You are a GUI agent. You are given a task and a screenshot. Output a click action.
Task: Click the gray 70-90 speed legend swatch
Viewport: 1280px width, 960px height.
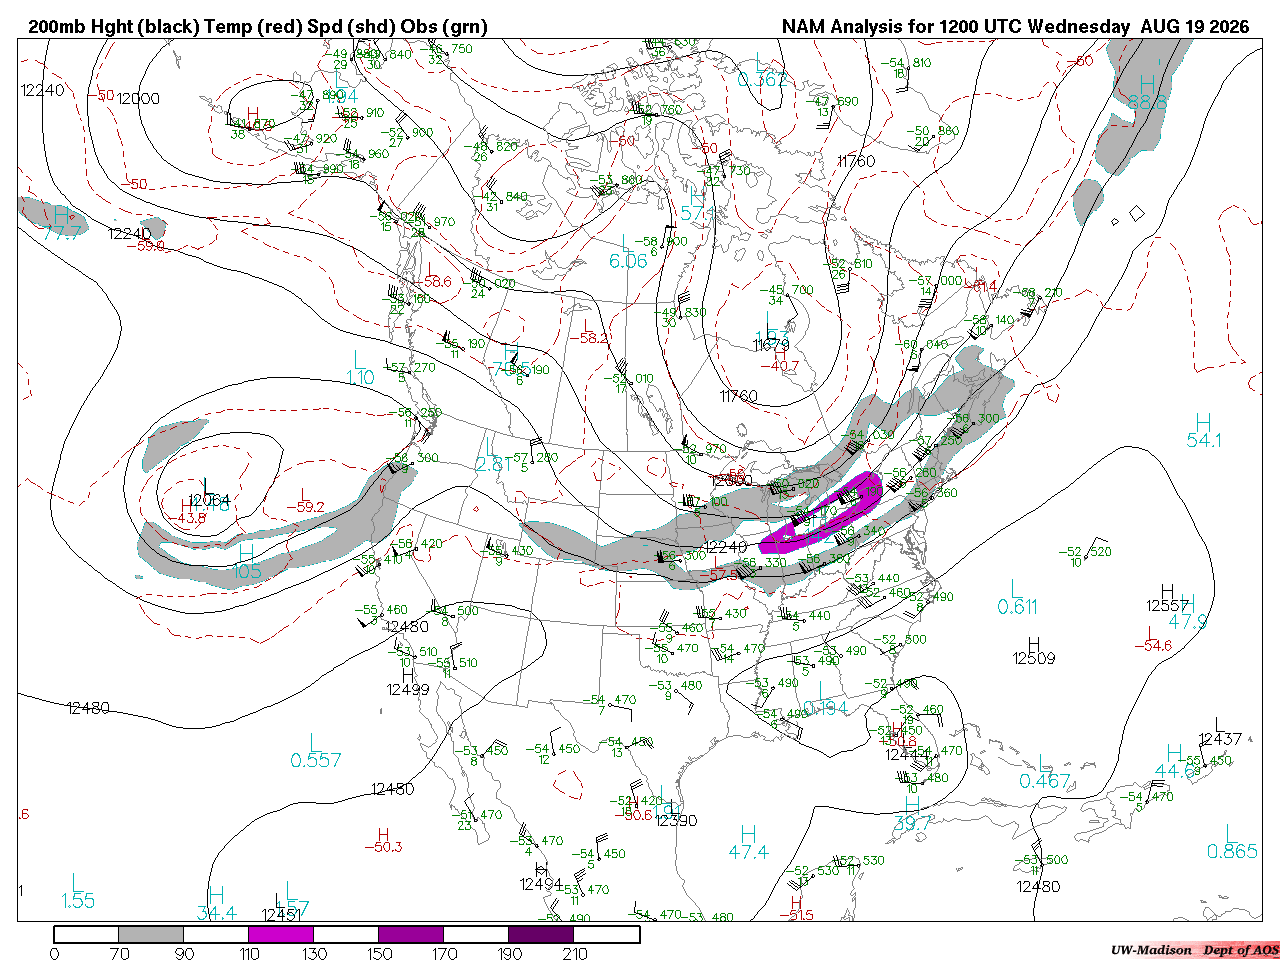point(151,934)
